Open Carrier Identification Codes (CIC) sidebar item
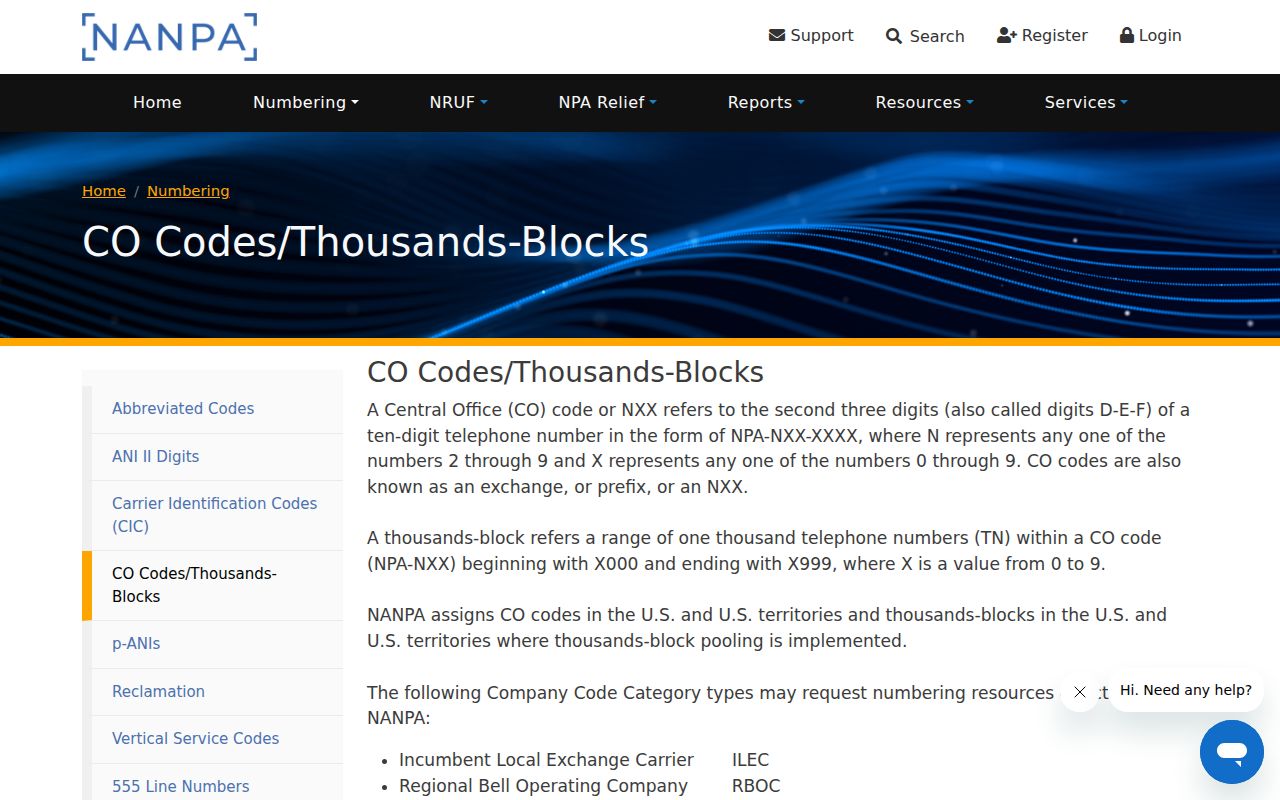Screen dimensions: 1280x800 tap(217, 515)
